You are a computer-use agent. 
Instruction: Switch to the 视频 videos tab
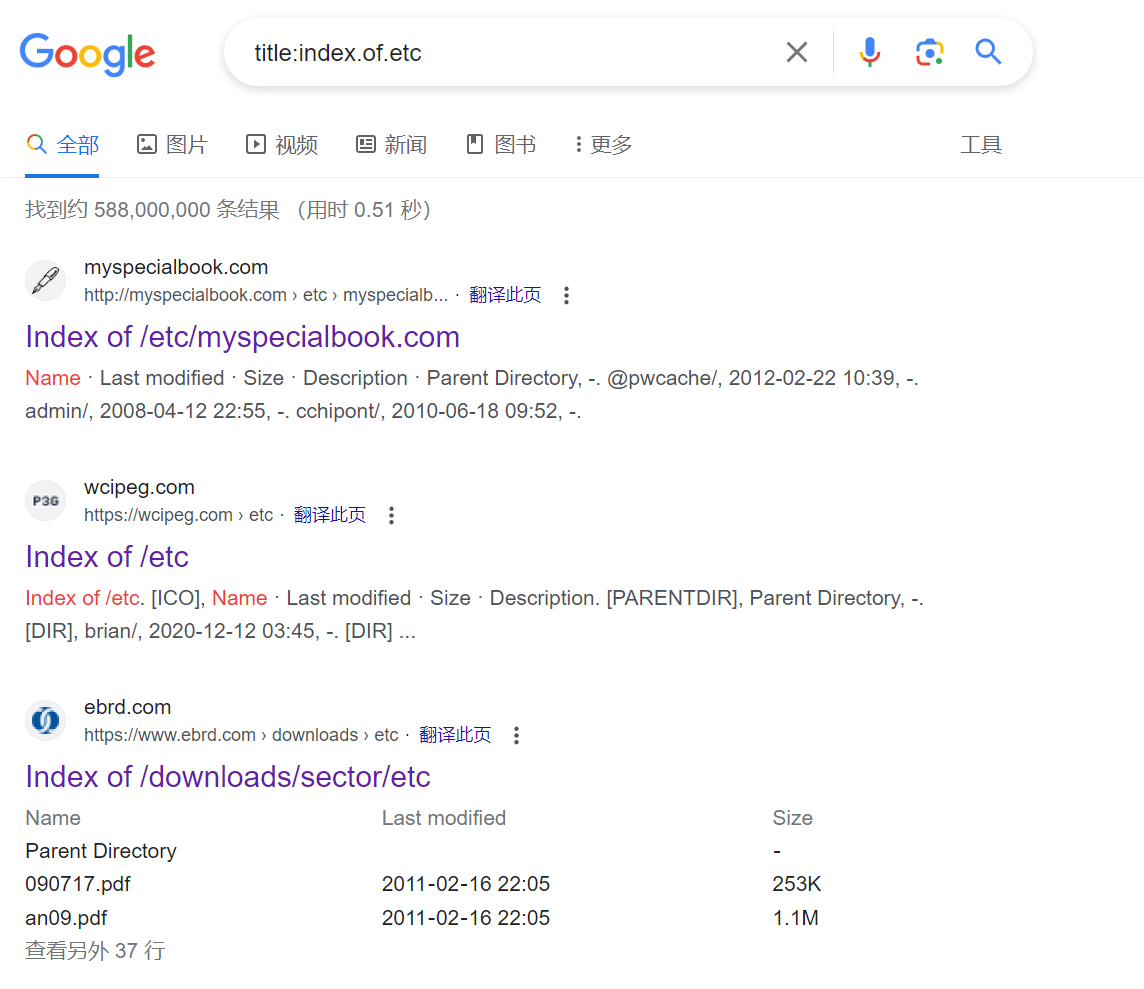pos(282,145)
